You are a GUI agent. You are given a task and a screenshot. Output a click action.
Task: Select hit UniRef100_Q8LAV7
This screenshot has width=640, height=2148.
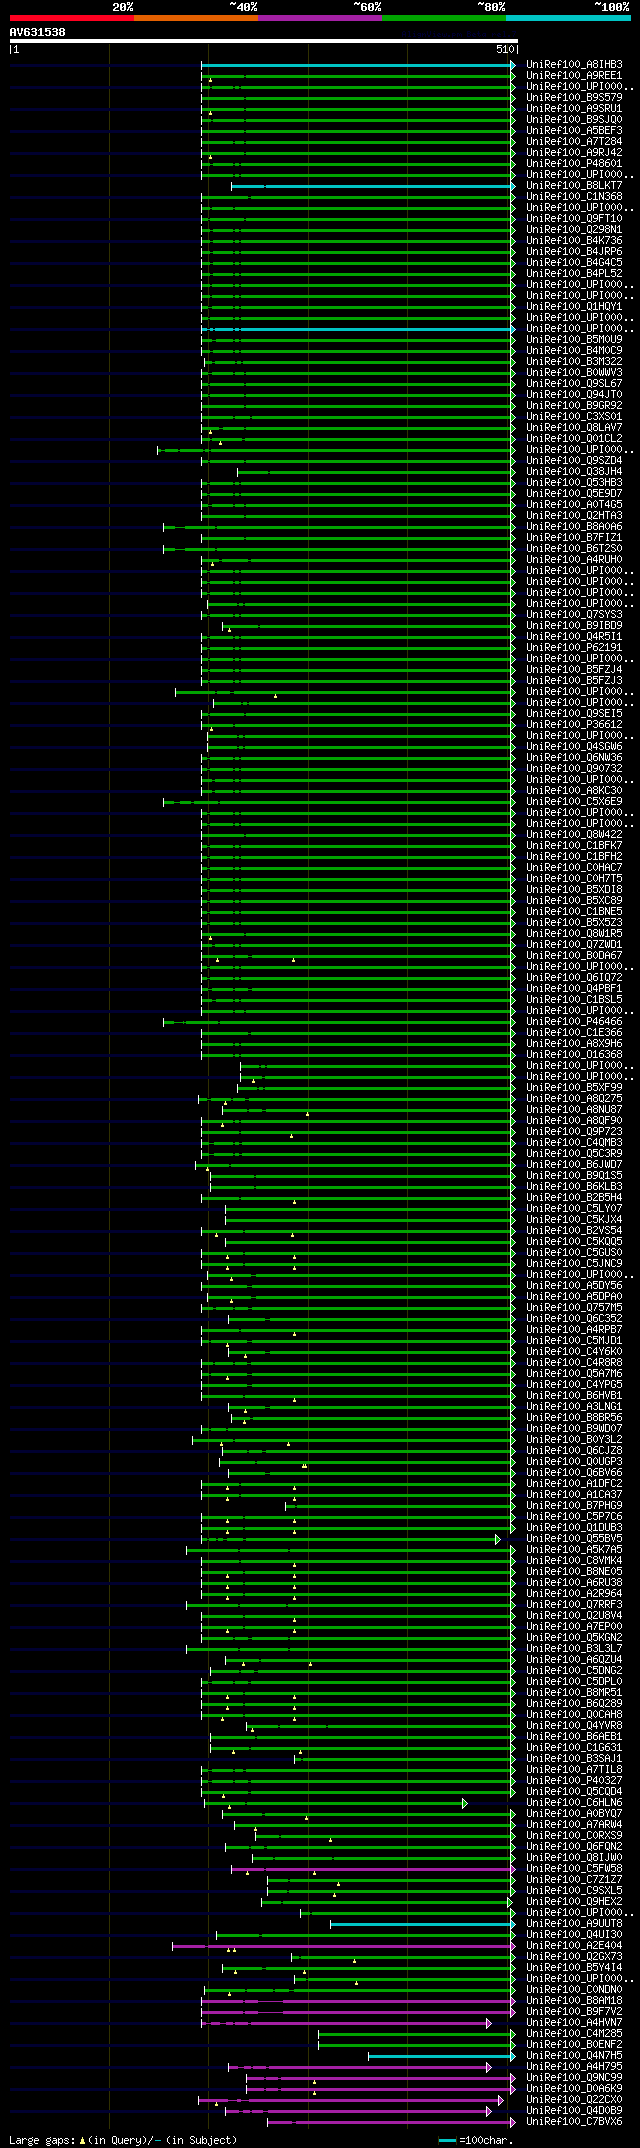click(574, 428)
